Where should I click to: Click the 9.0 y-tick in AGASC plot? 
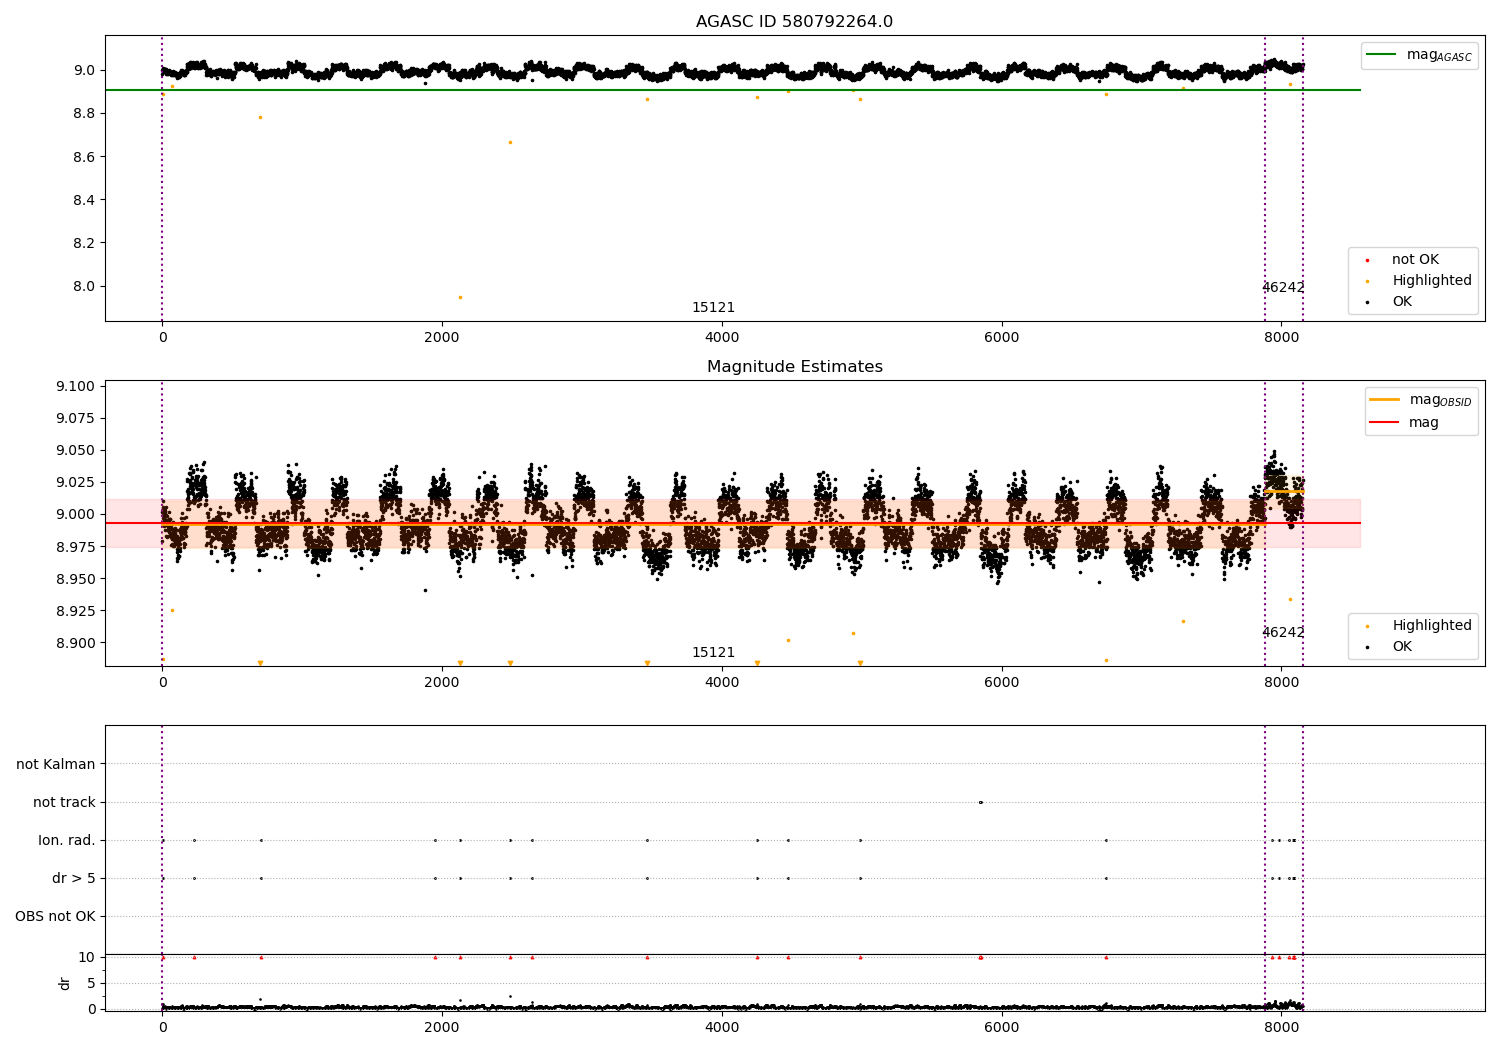(84, 71)
